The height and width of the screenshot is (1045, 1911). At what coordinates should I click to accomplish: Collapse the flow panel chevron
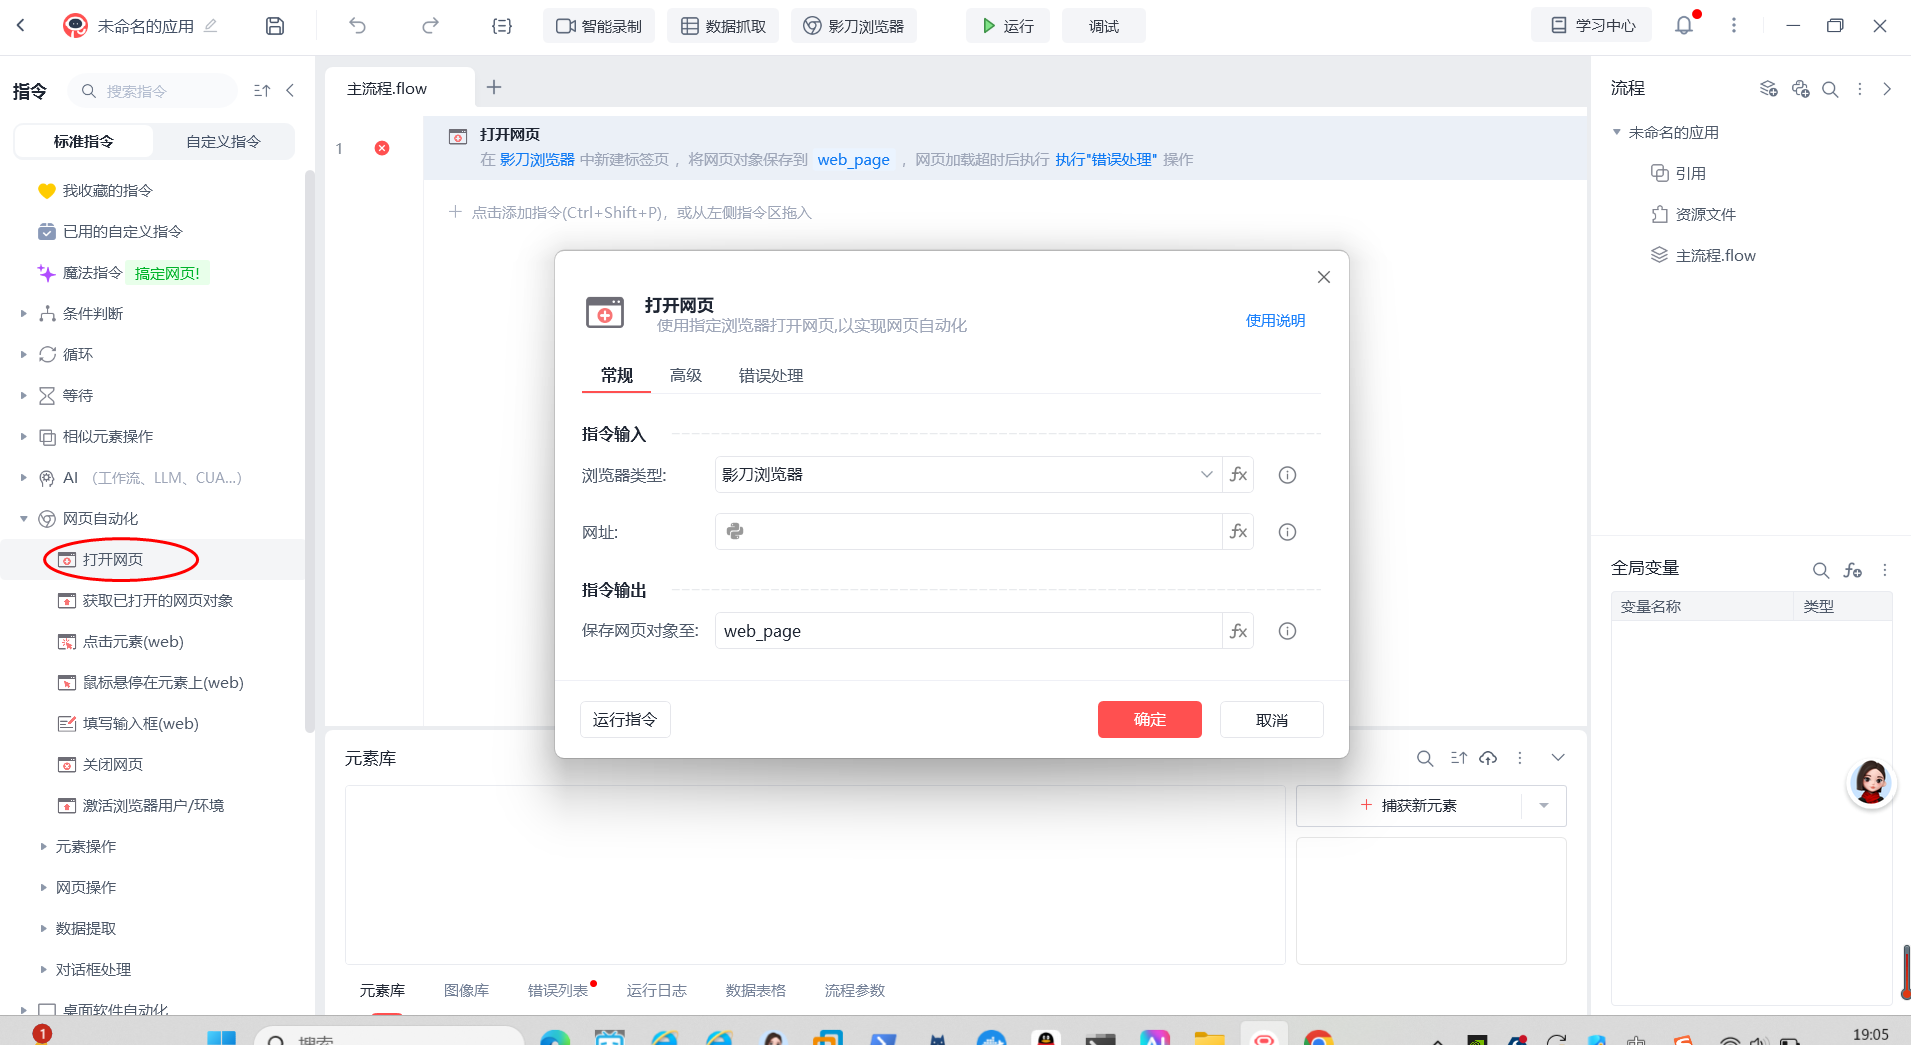(1887, 89)
